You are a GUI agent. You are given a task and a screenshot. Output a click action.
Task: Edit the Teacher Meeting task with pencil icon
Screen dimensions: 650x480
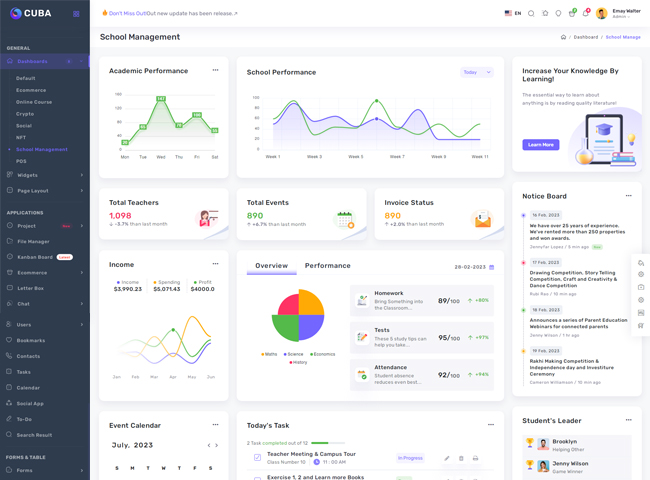447,458
